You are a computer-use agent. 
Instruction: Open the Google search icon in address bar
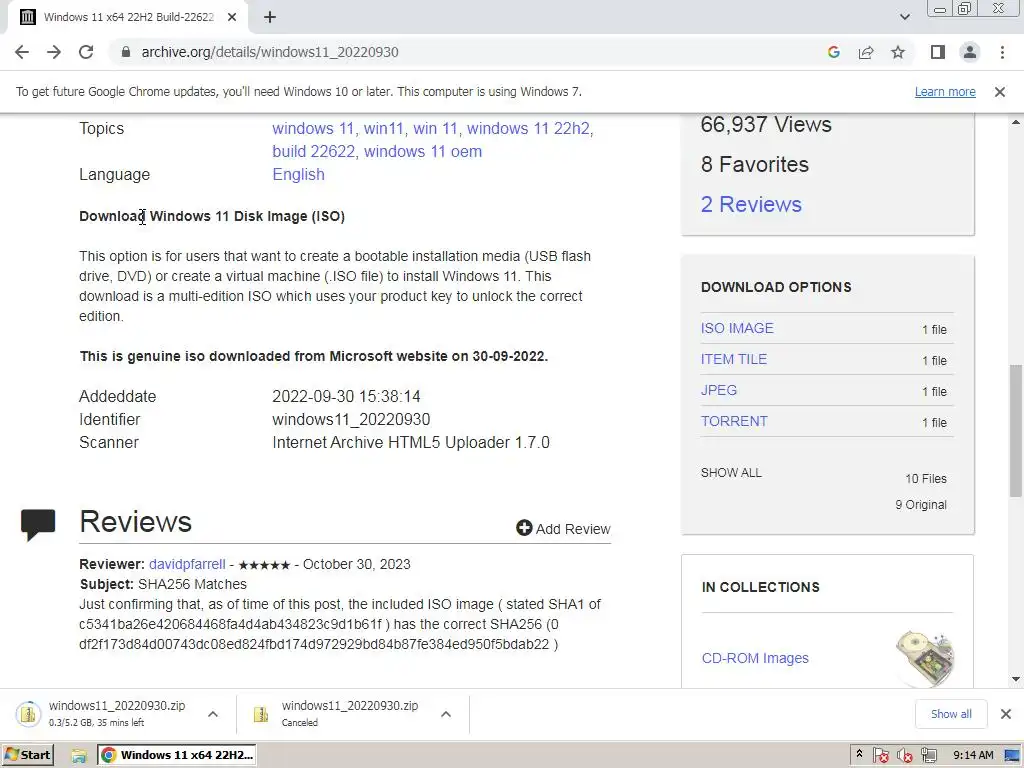[833, 52]
